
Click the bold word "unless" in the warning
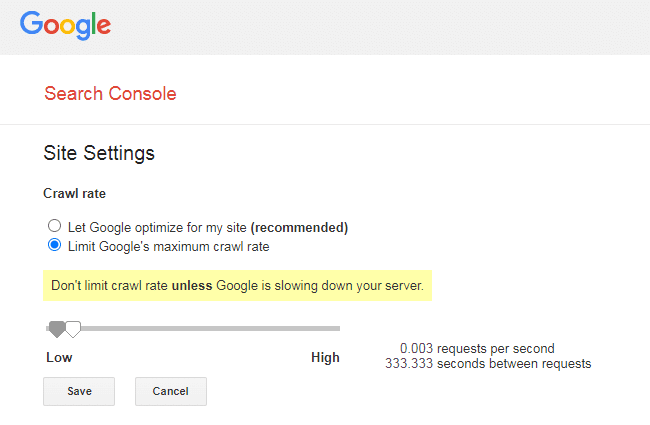click(x=191, y=286)
